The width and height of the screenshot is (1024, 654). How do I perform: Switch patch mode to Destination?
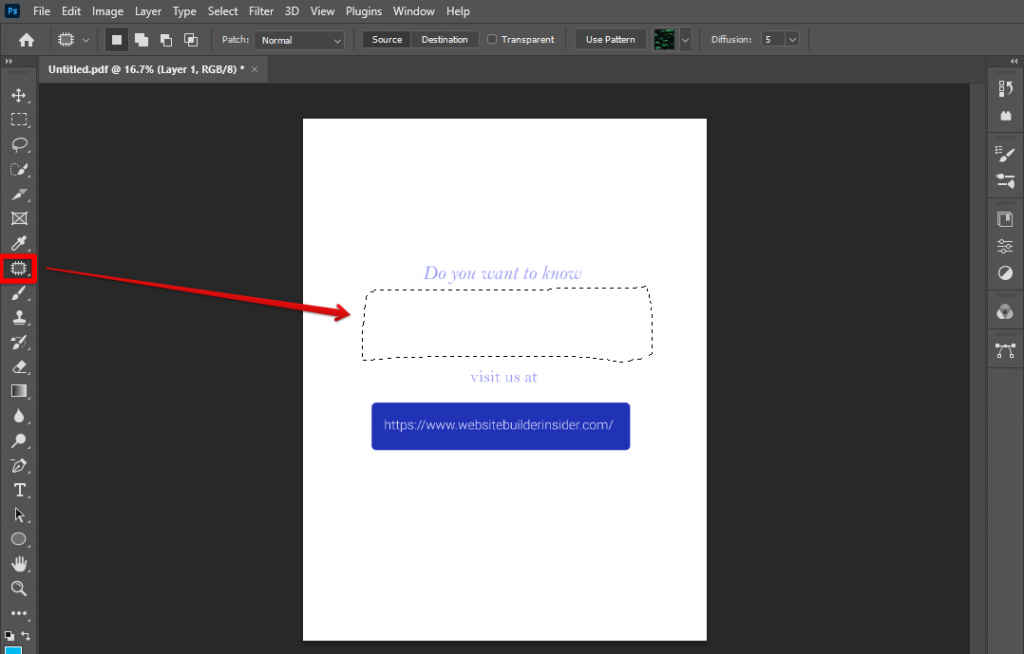444,39
